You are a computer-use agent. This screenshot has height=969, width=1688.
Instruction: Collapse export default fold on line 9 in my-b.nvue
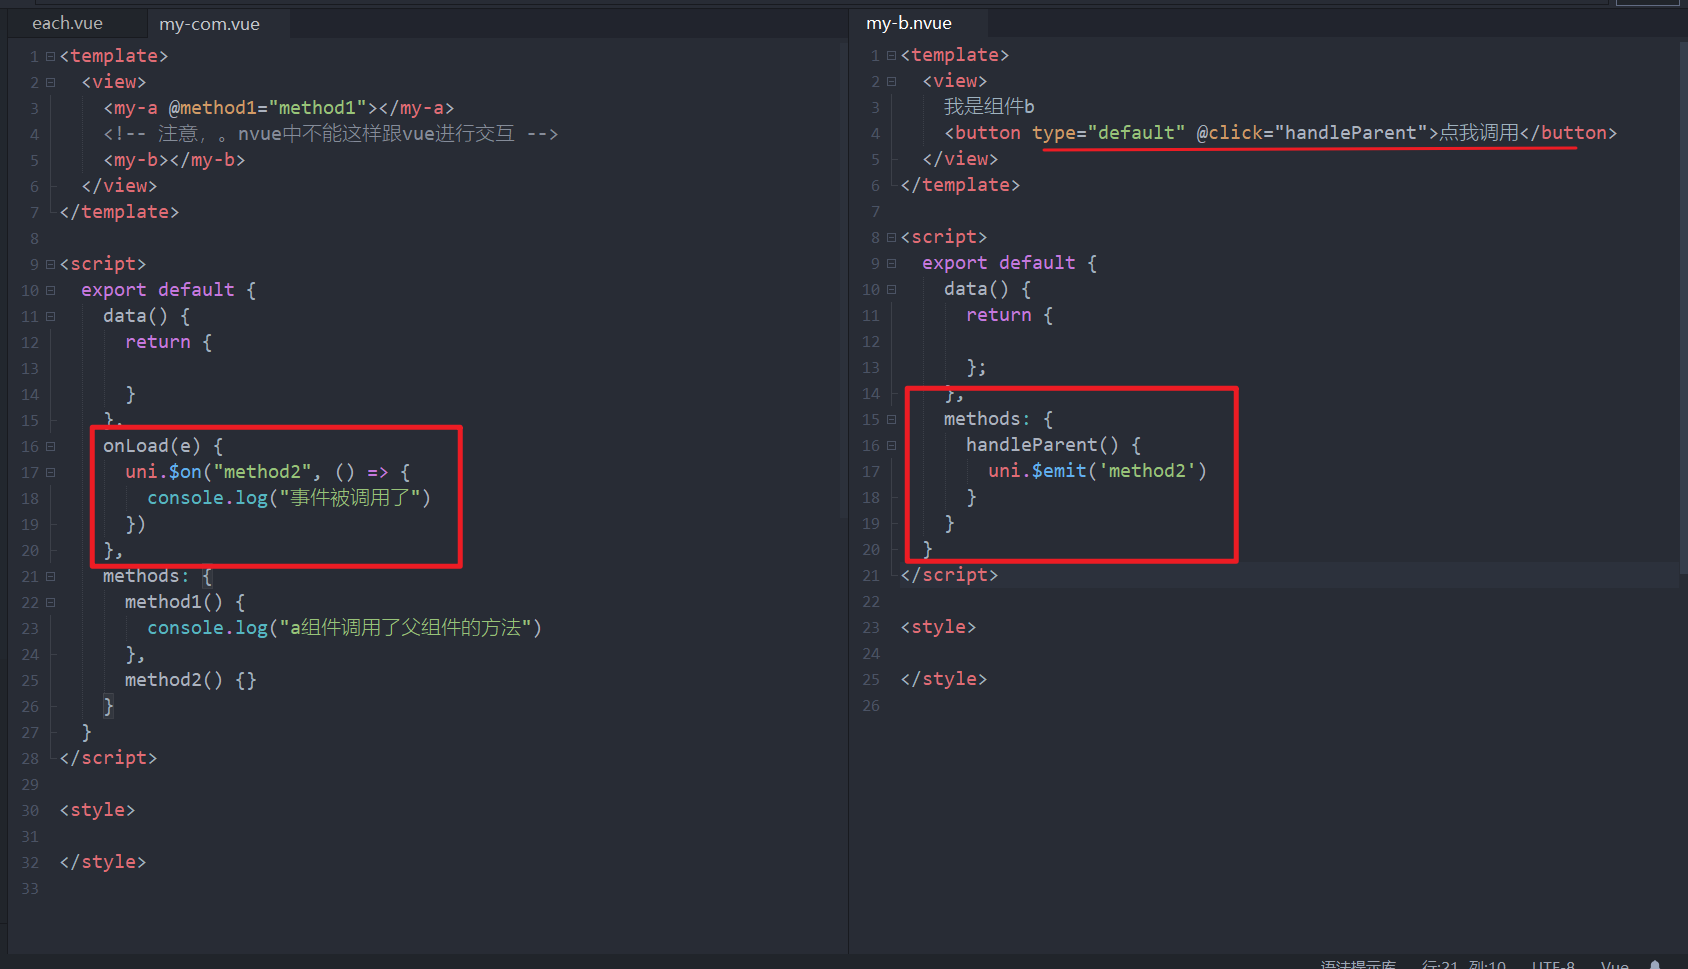coord(891,264)
